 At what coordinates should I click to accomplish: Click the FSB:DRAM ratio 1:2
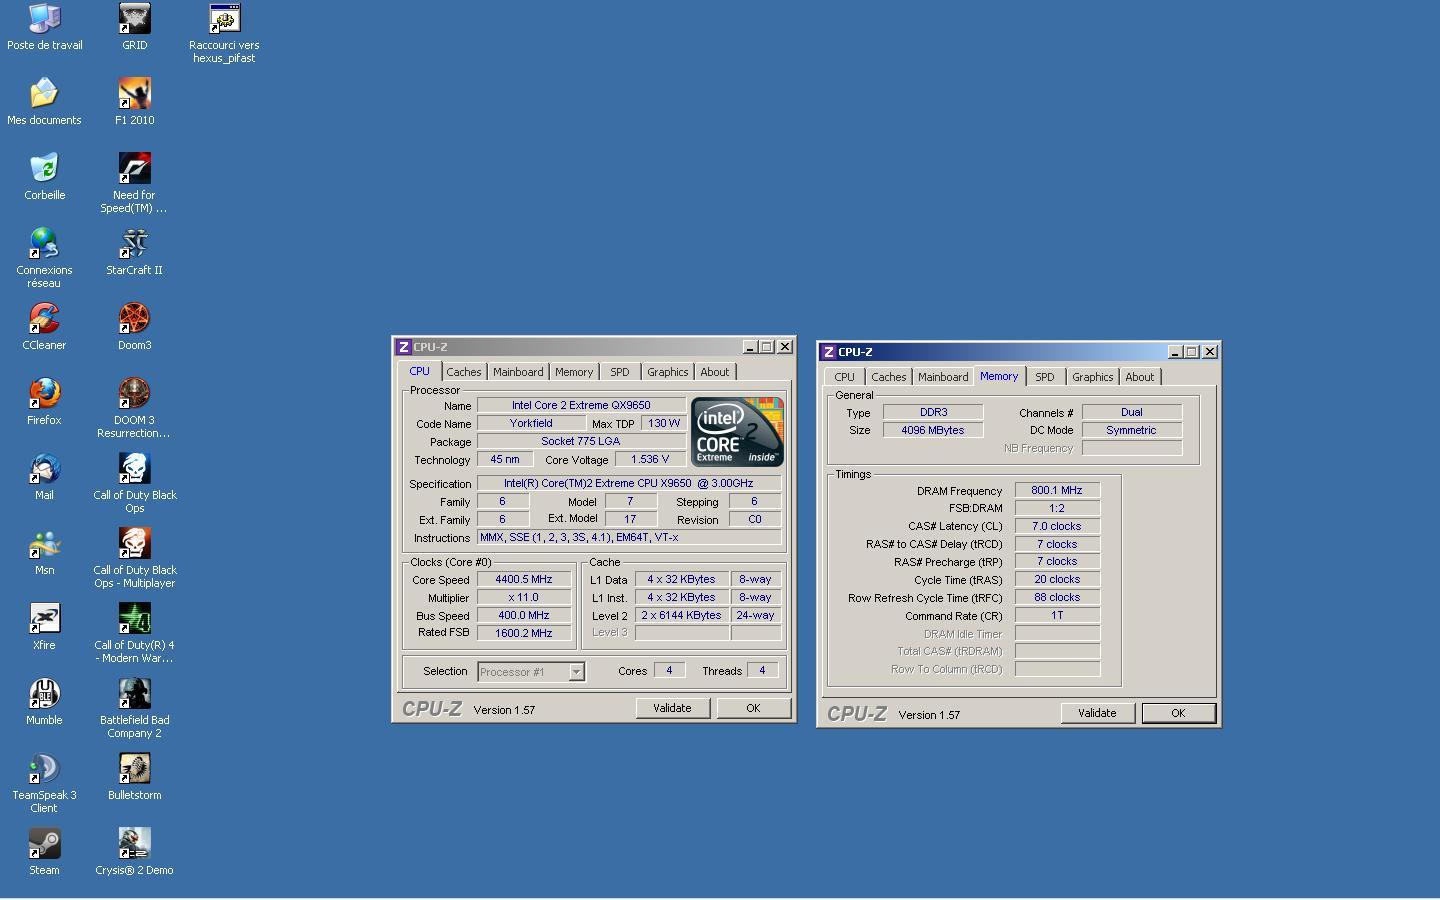pos(1057,508)
